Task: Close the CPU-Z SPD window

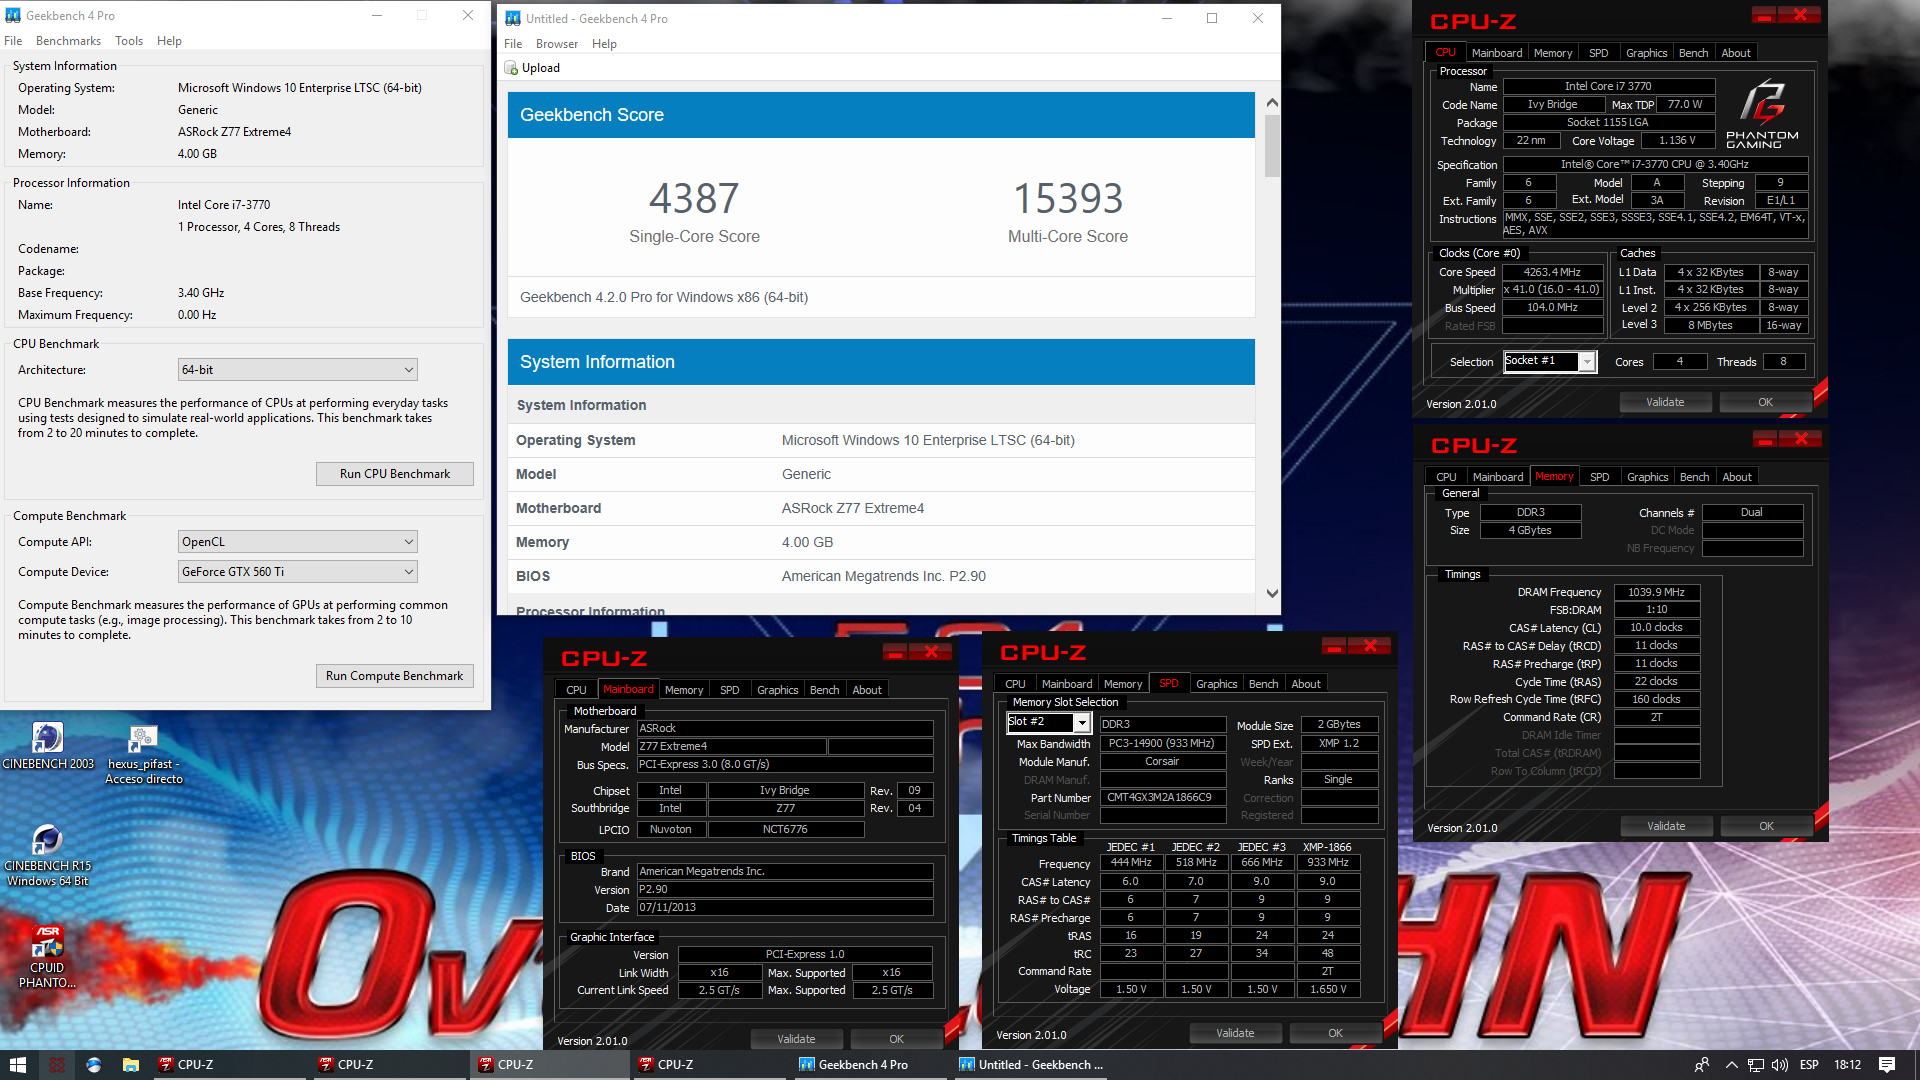Action: (x=1371, y=646)
